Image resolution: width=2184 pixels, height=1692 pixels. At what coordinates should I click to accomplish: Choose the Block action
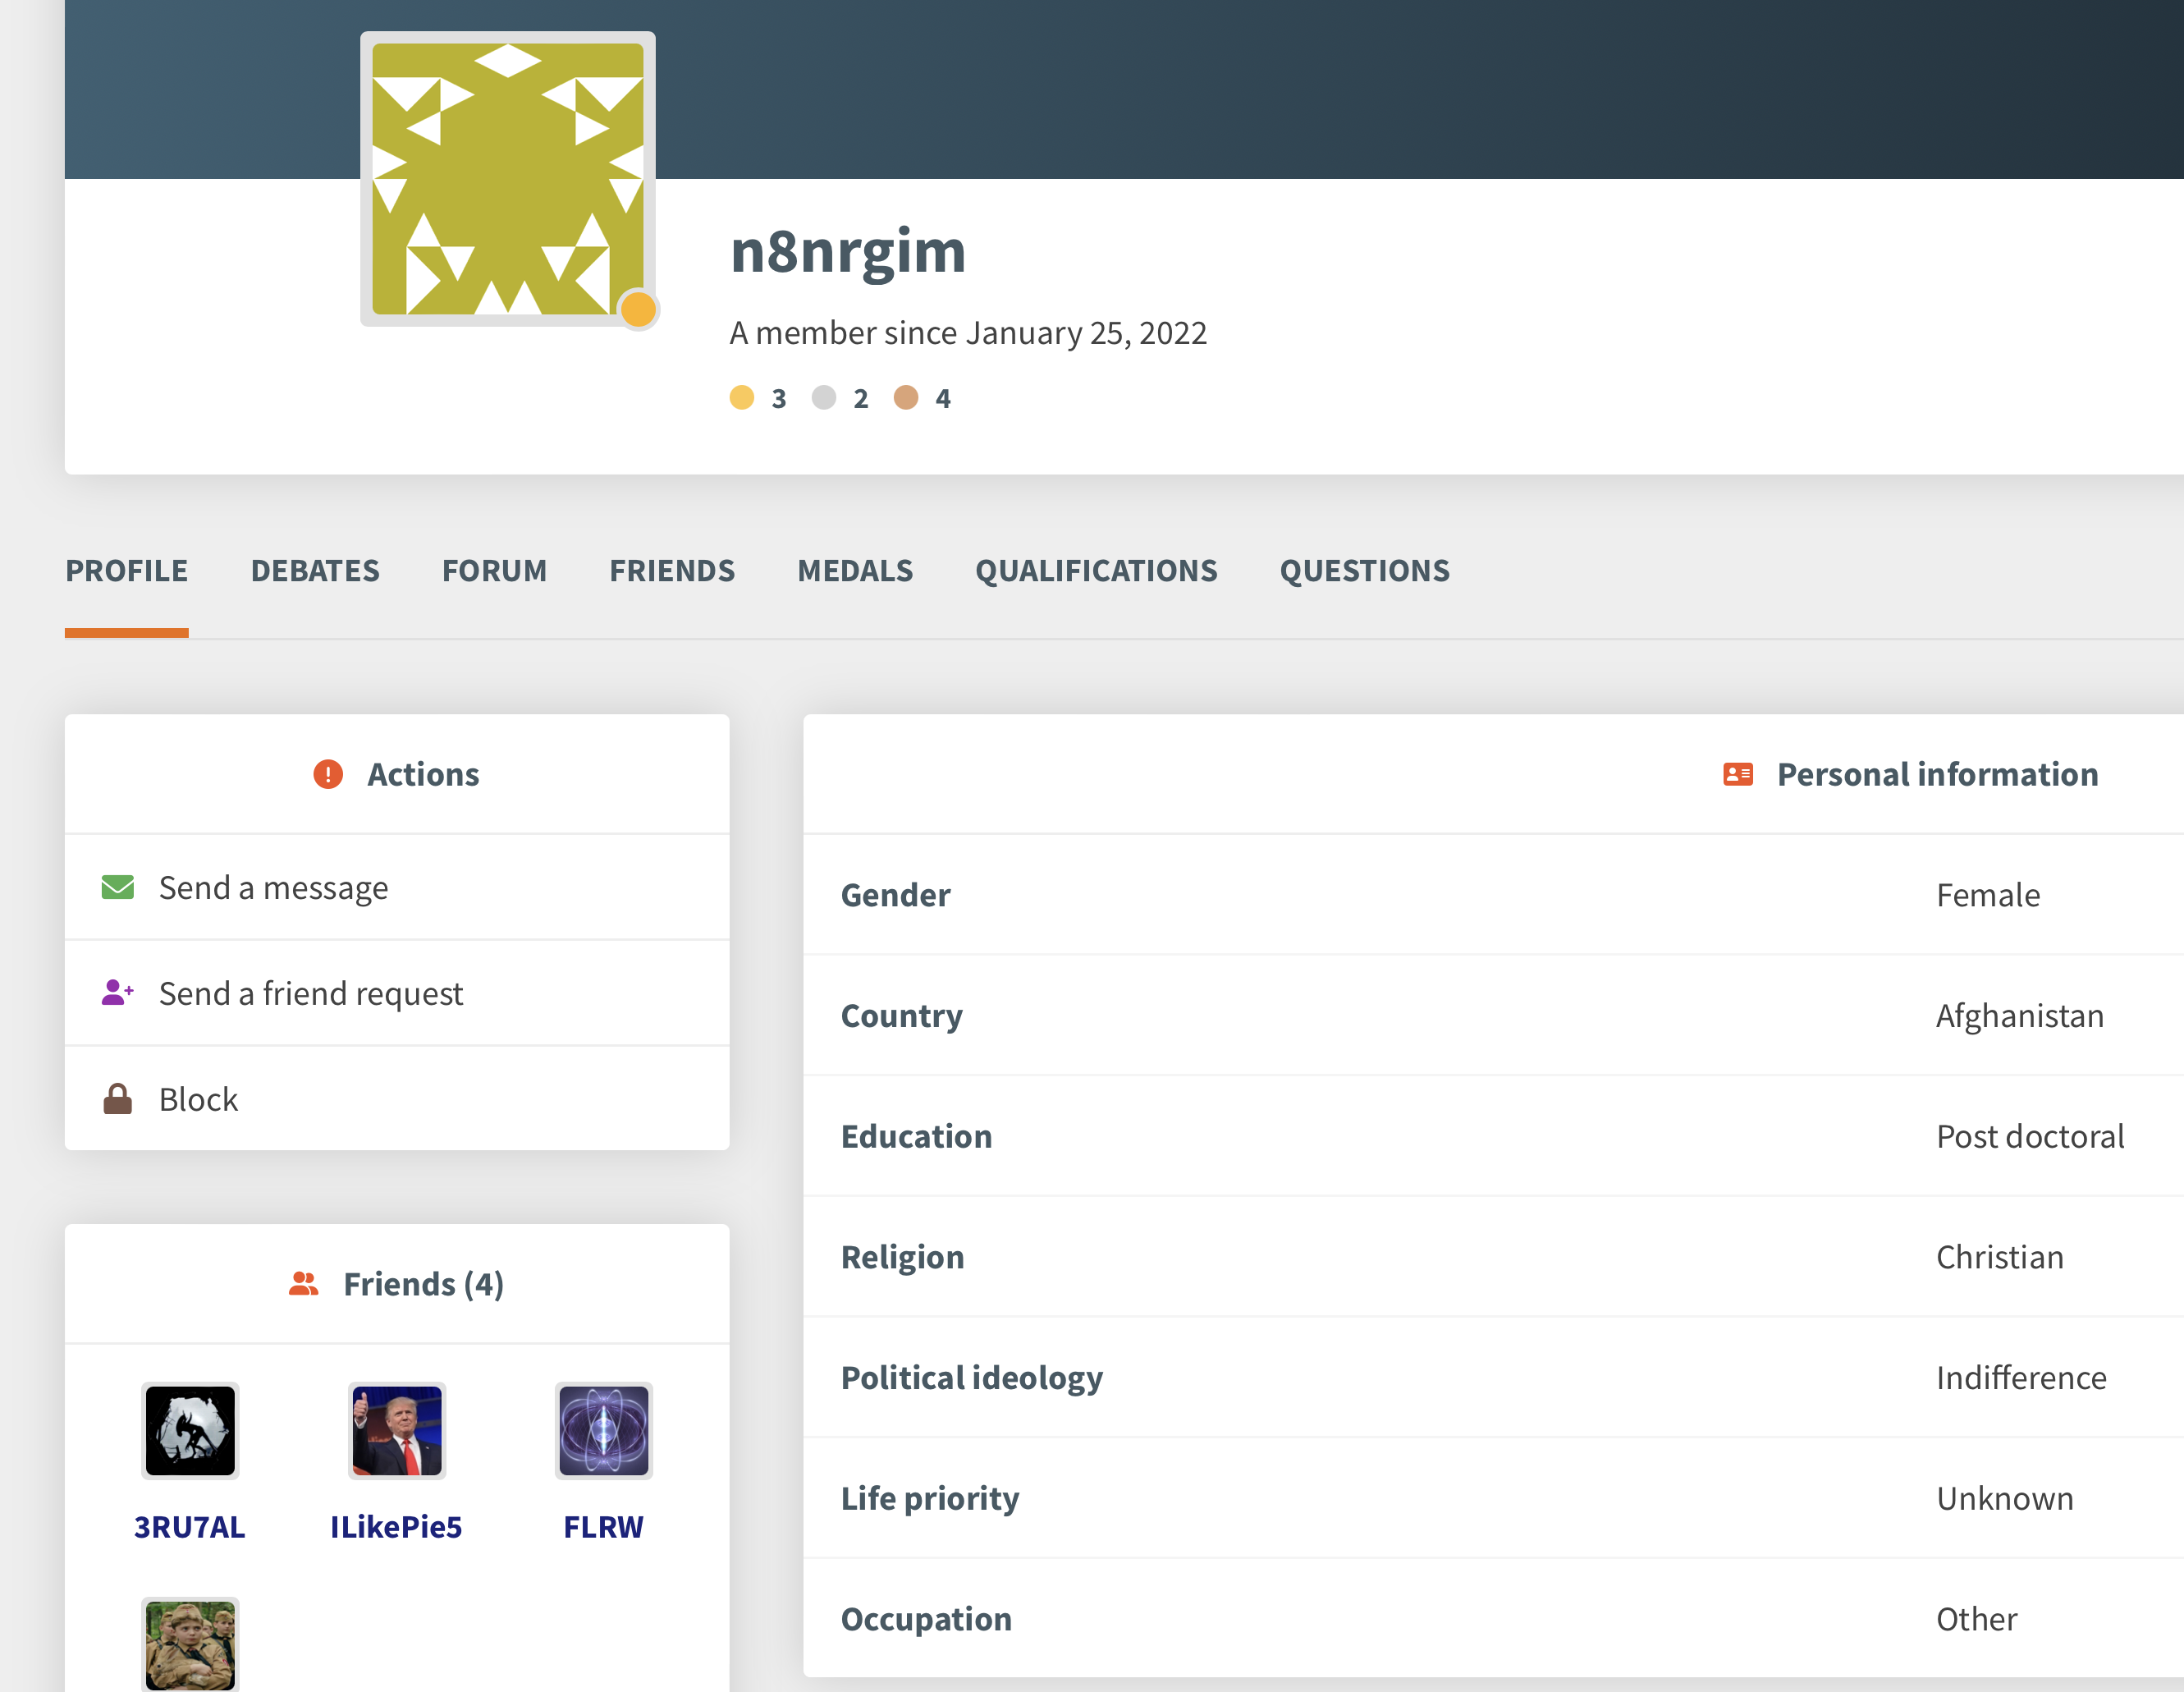(x=198, y=1100)
